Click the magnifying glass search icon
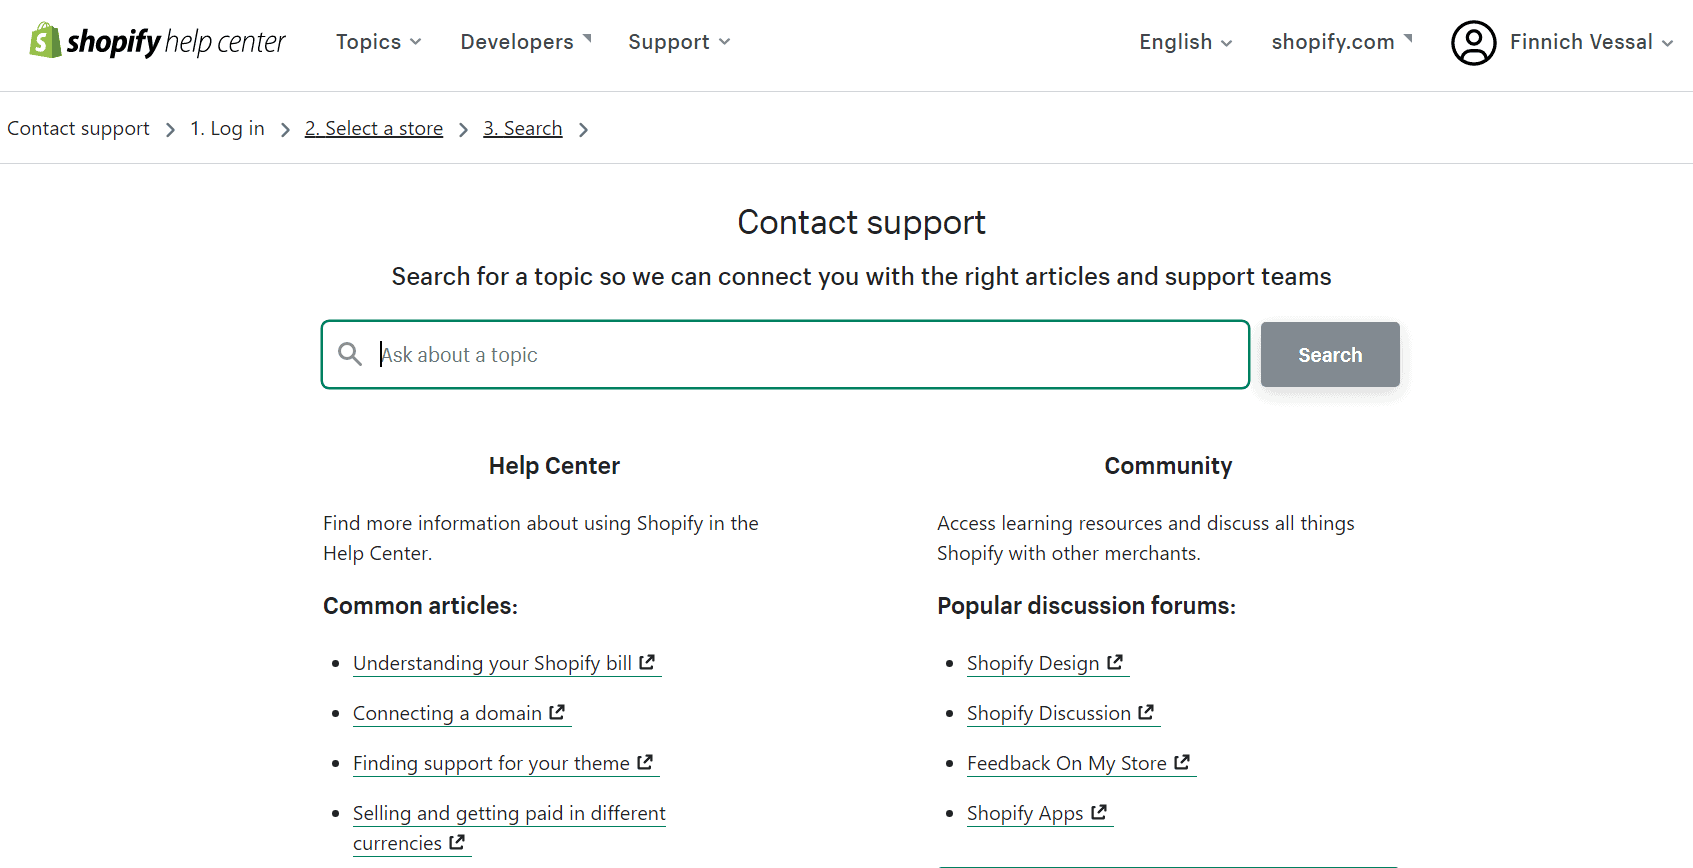 (x=350, y=354)
